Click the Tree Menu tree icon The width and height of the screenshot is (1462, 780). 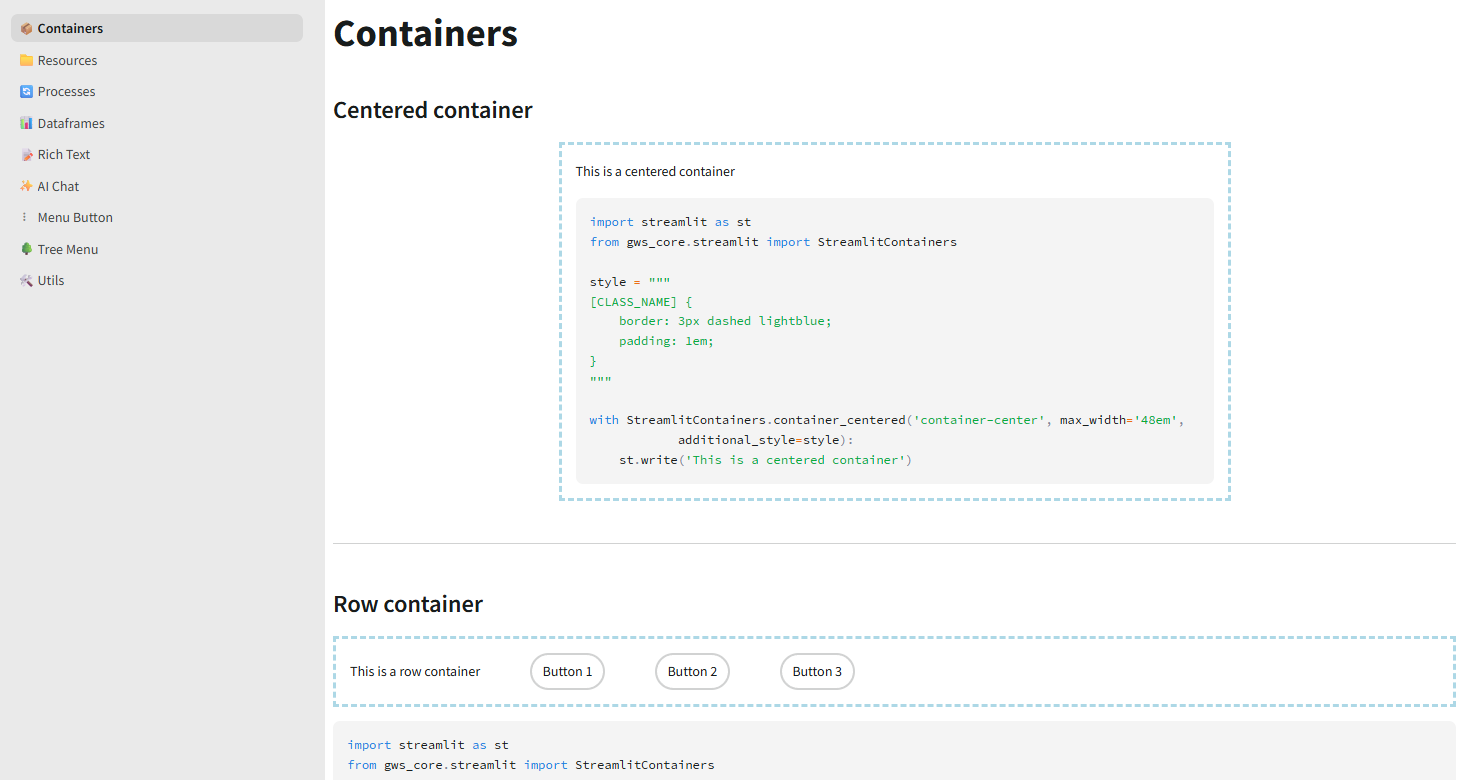(x=26, y=250)
